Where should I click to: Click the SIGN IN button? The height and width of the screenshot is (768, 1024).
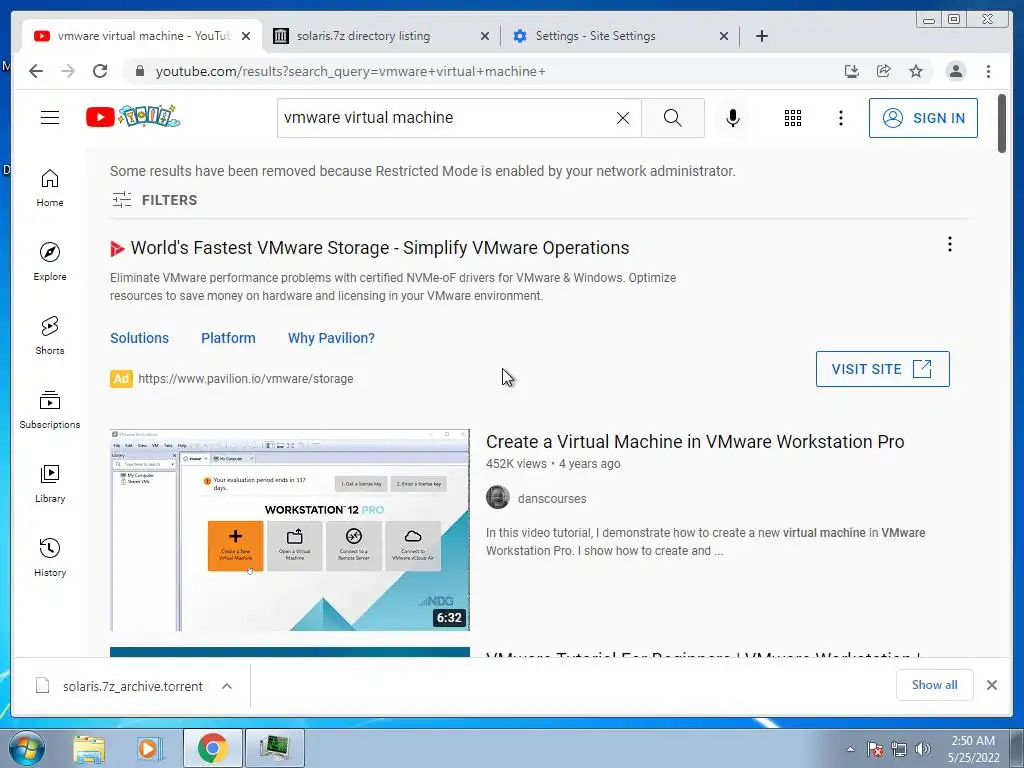(x=923, y=118)
